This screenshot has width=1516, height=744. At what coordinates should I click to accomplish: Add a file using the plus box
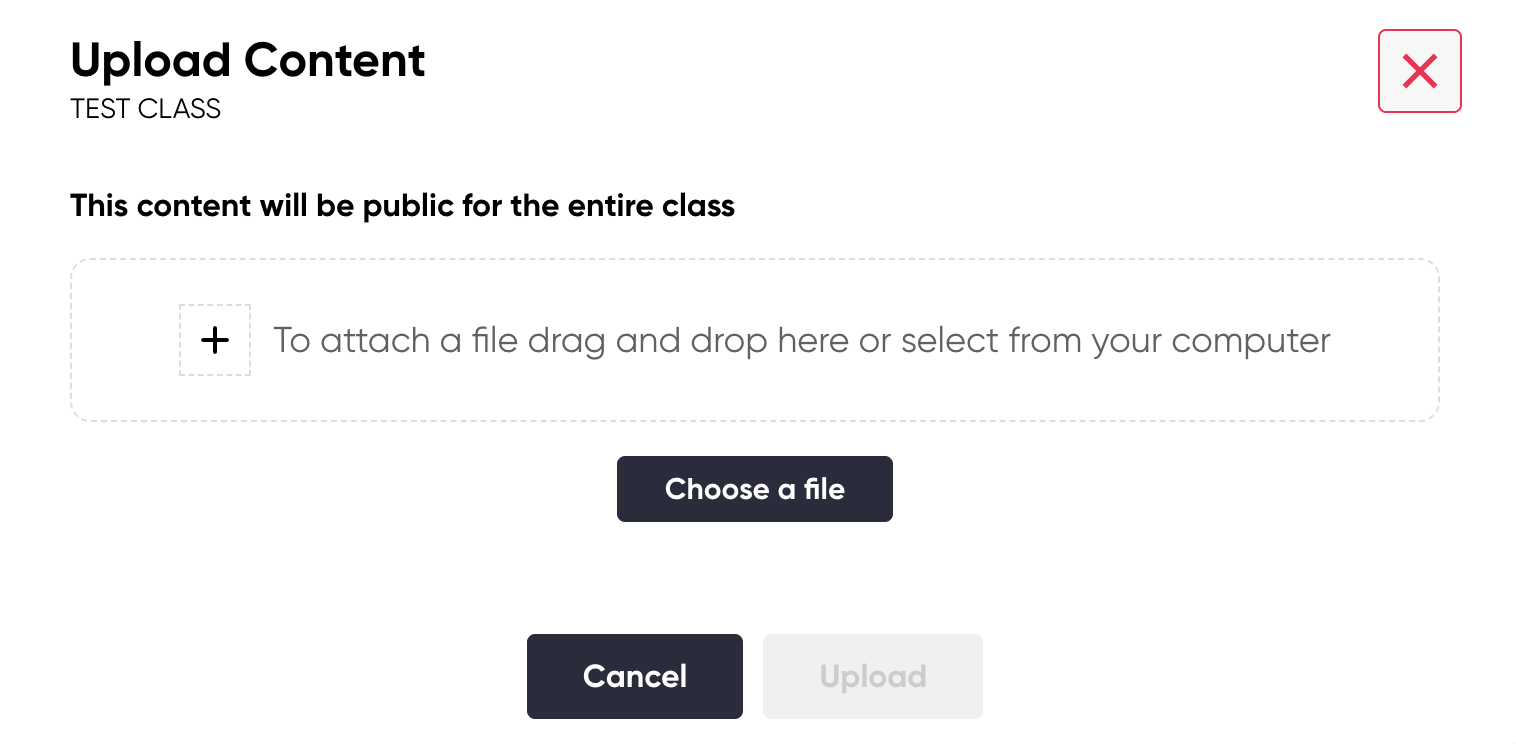[x=215, y=341]
